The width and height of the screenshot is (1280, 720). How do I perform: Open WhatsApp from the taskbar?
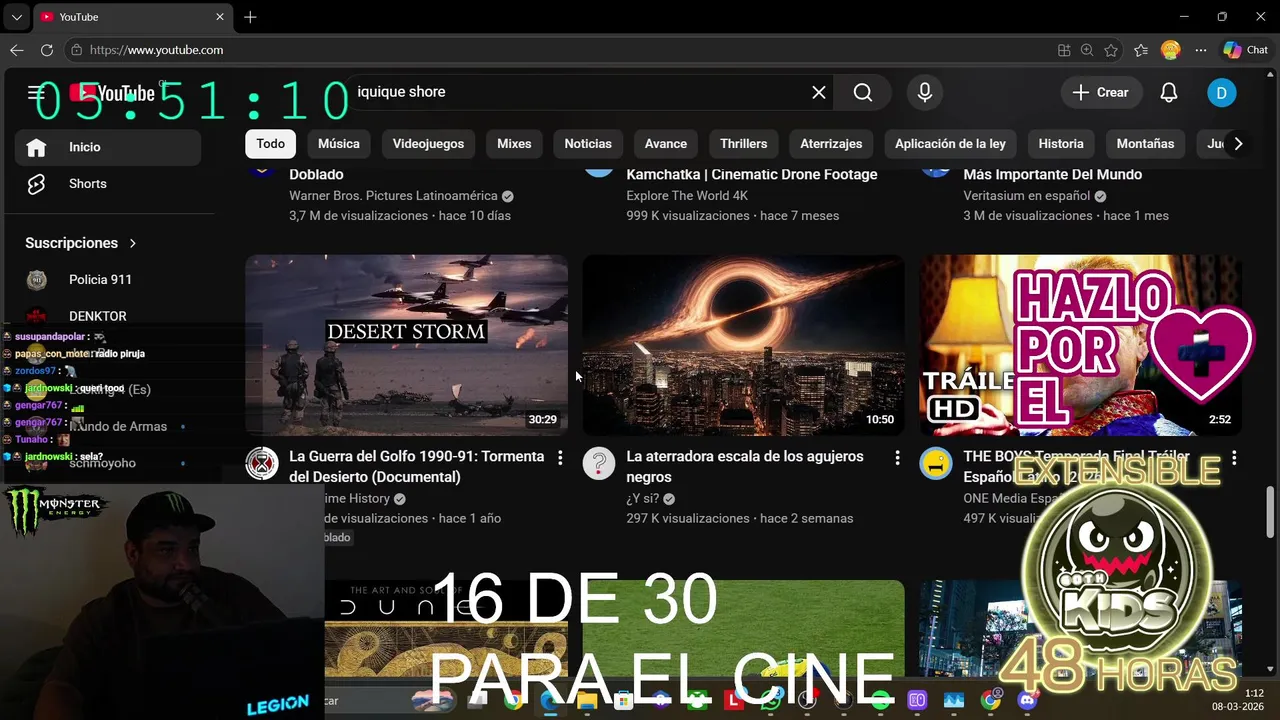(770, 700)
